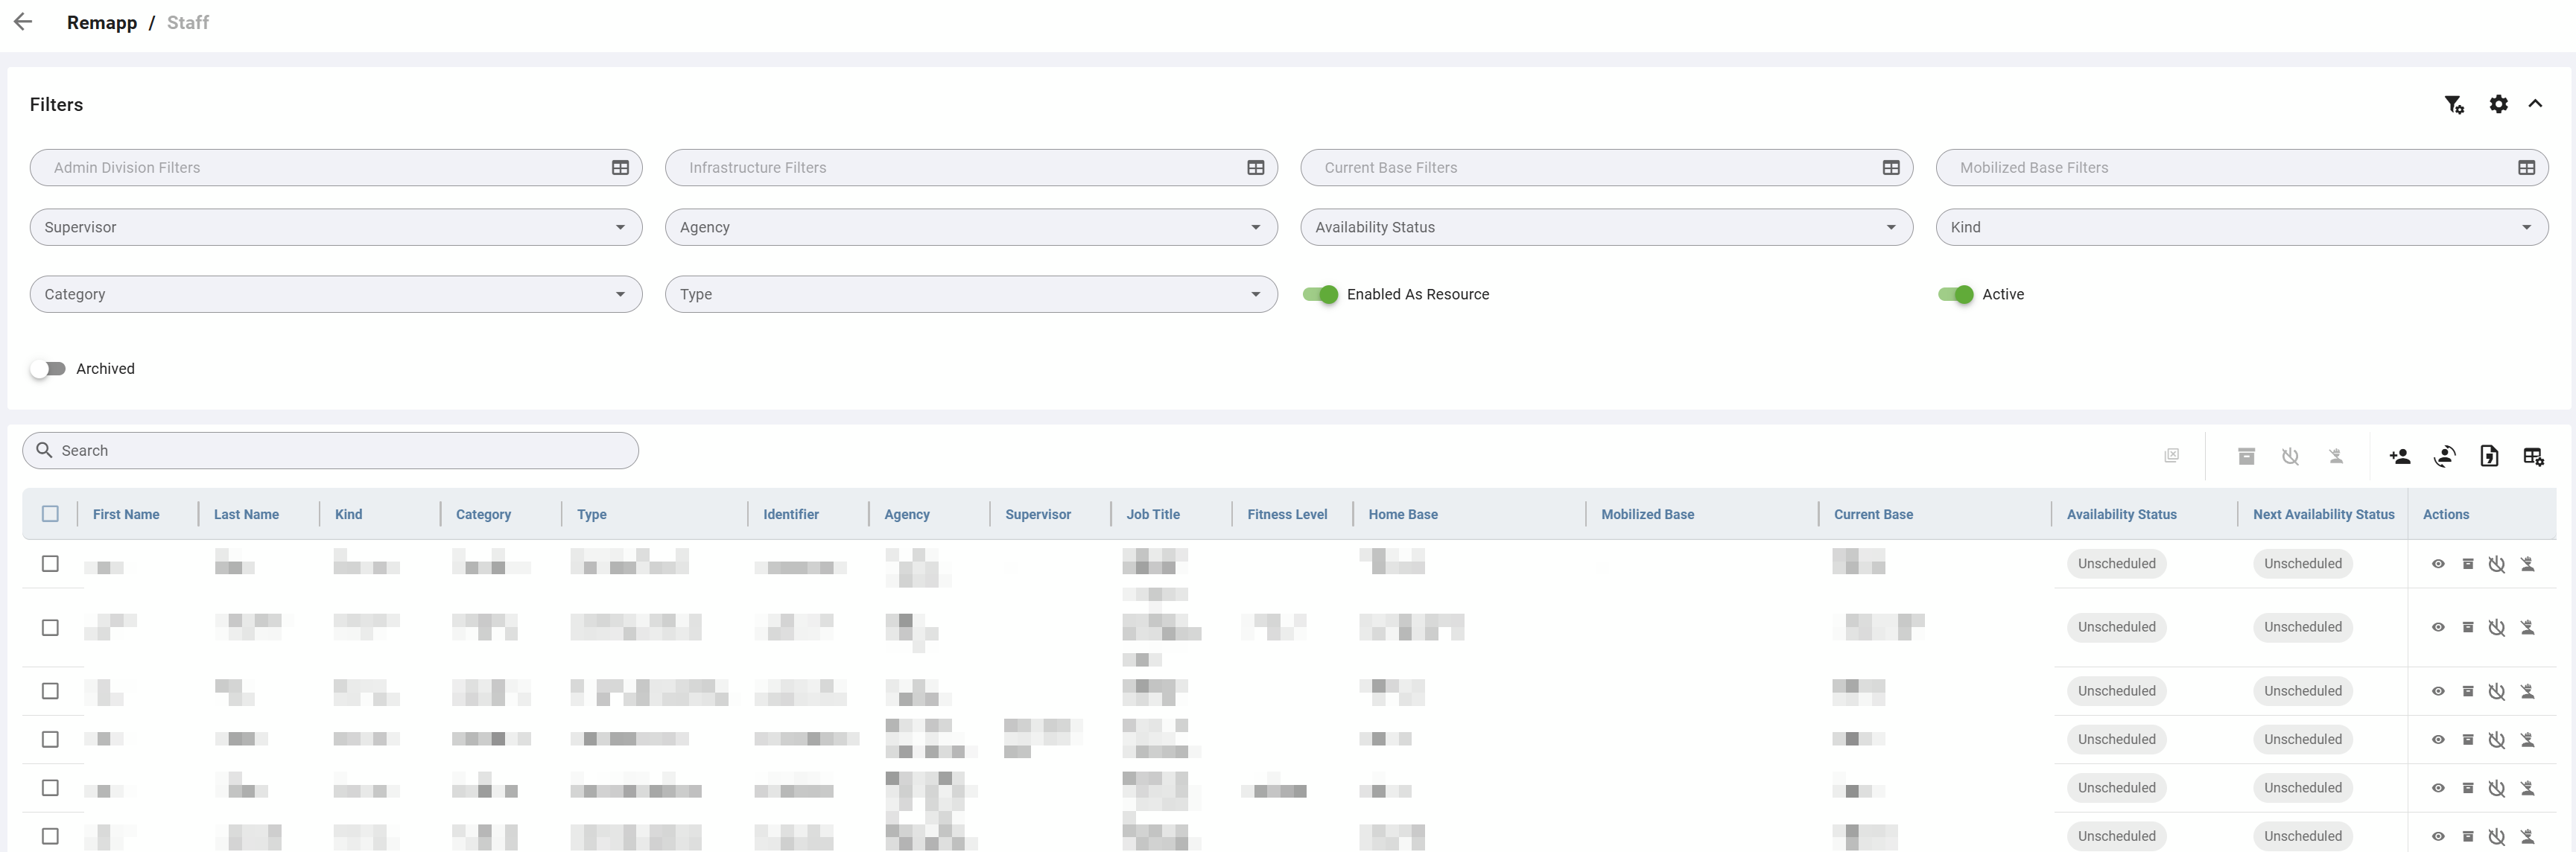Click the toolbar archive box icon

[x=2246, y=456]
